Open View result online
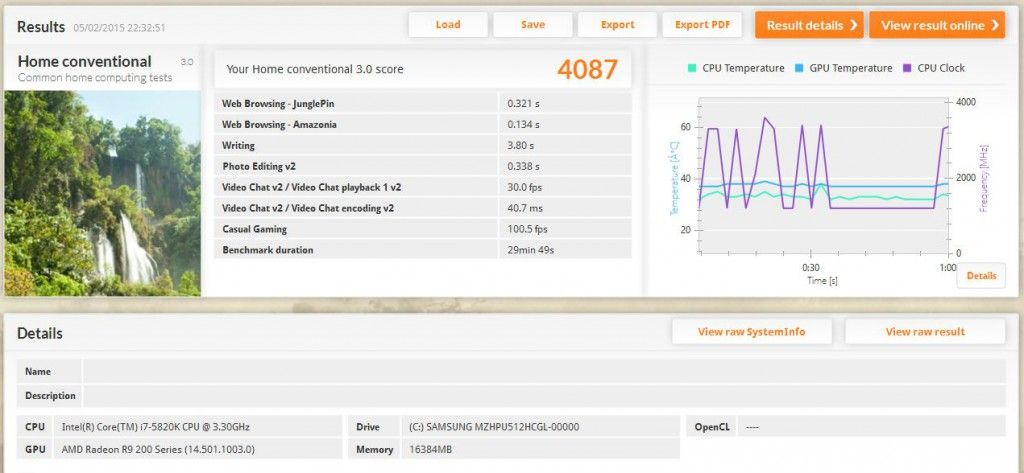1024x473 pixels. [x=937, y=25]
